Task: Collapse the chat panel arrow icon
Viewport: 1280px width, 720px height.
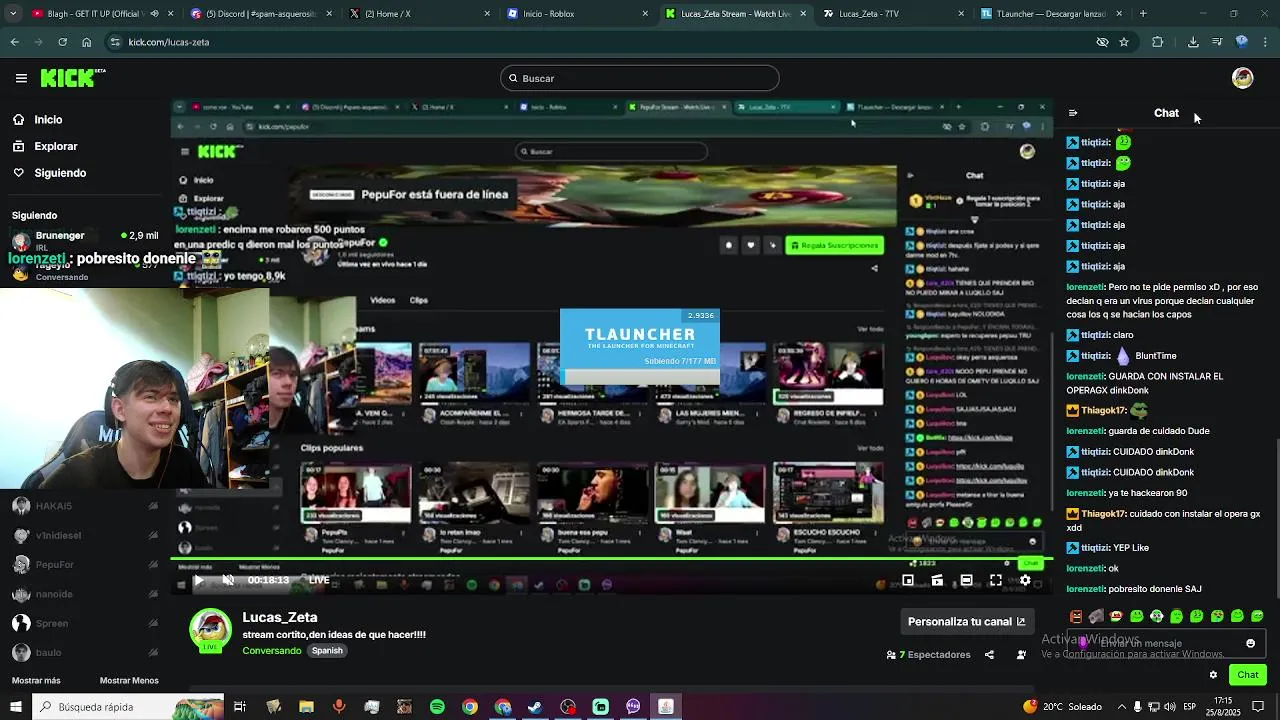Action: [x=1072, y=113]
